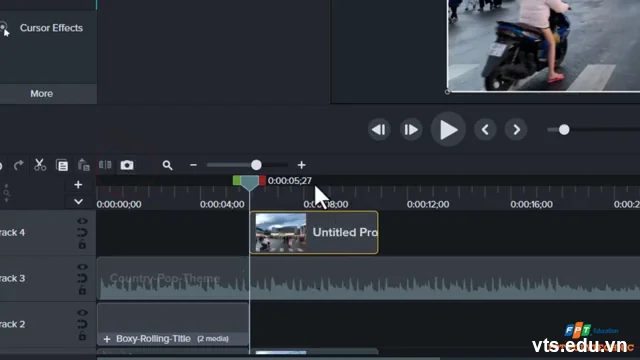Paste media with the paste icon

83,165
